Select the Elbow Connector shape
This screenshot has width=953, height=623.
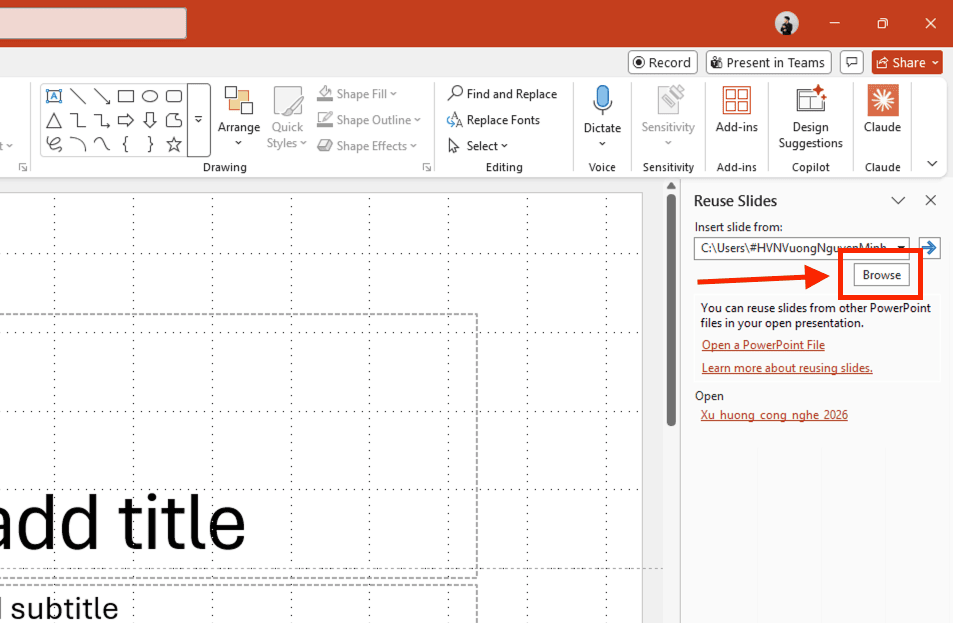(78, 120)
